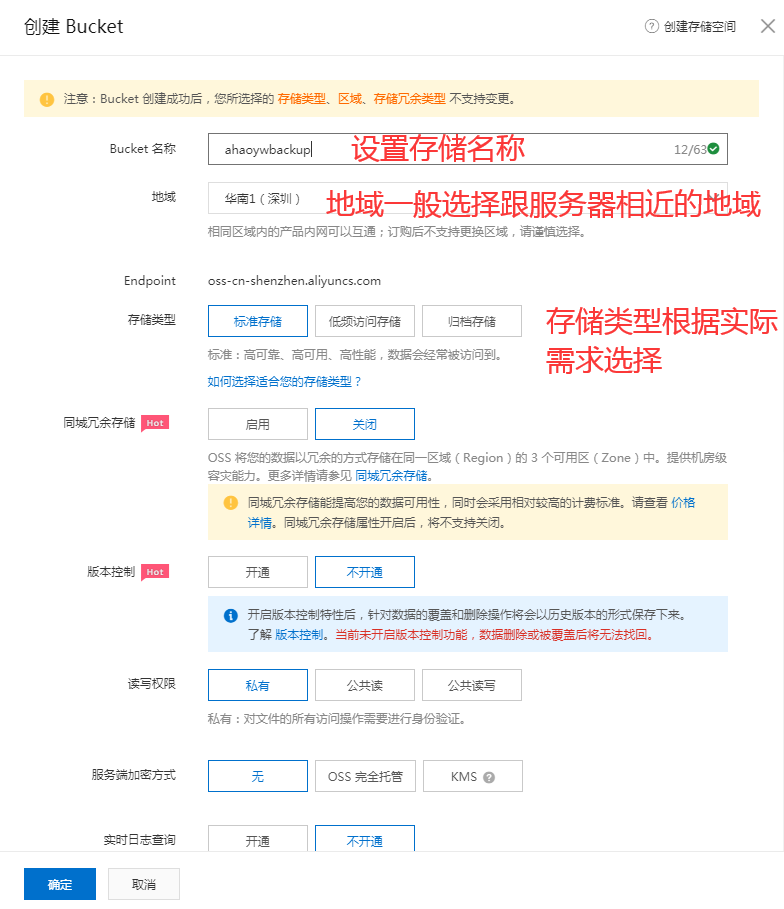Image resolution: width=784 pixels, height=909 pixels.
Task: Click the green checkmark in Bucket name field
Action: coord(713,149)
